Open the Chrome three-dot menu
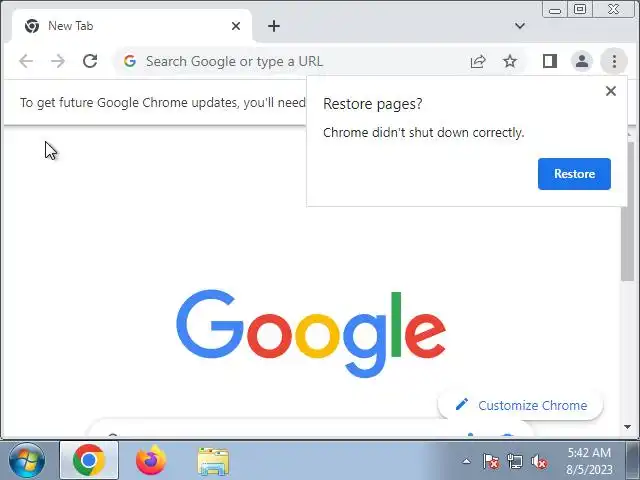The image size is (640, 480). click(614, 62)
